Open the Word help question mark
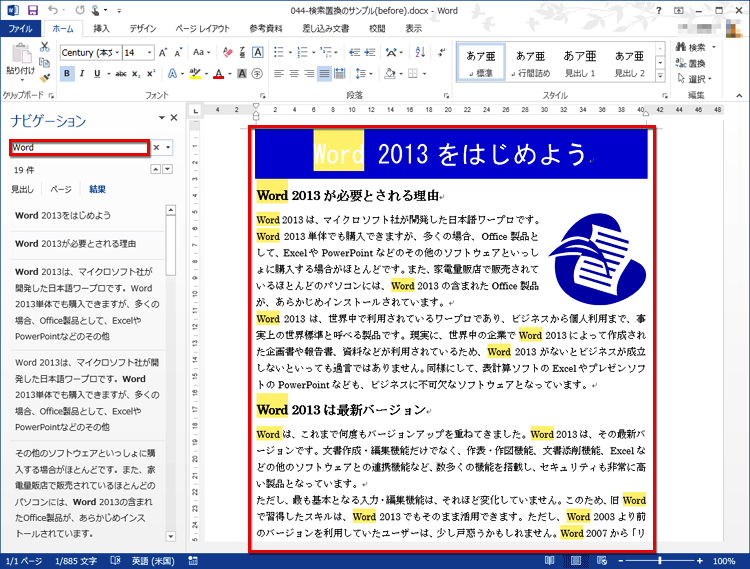Image resolution: width=750 pixels, height=569 pixels. tap(659, 10)
